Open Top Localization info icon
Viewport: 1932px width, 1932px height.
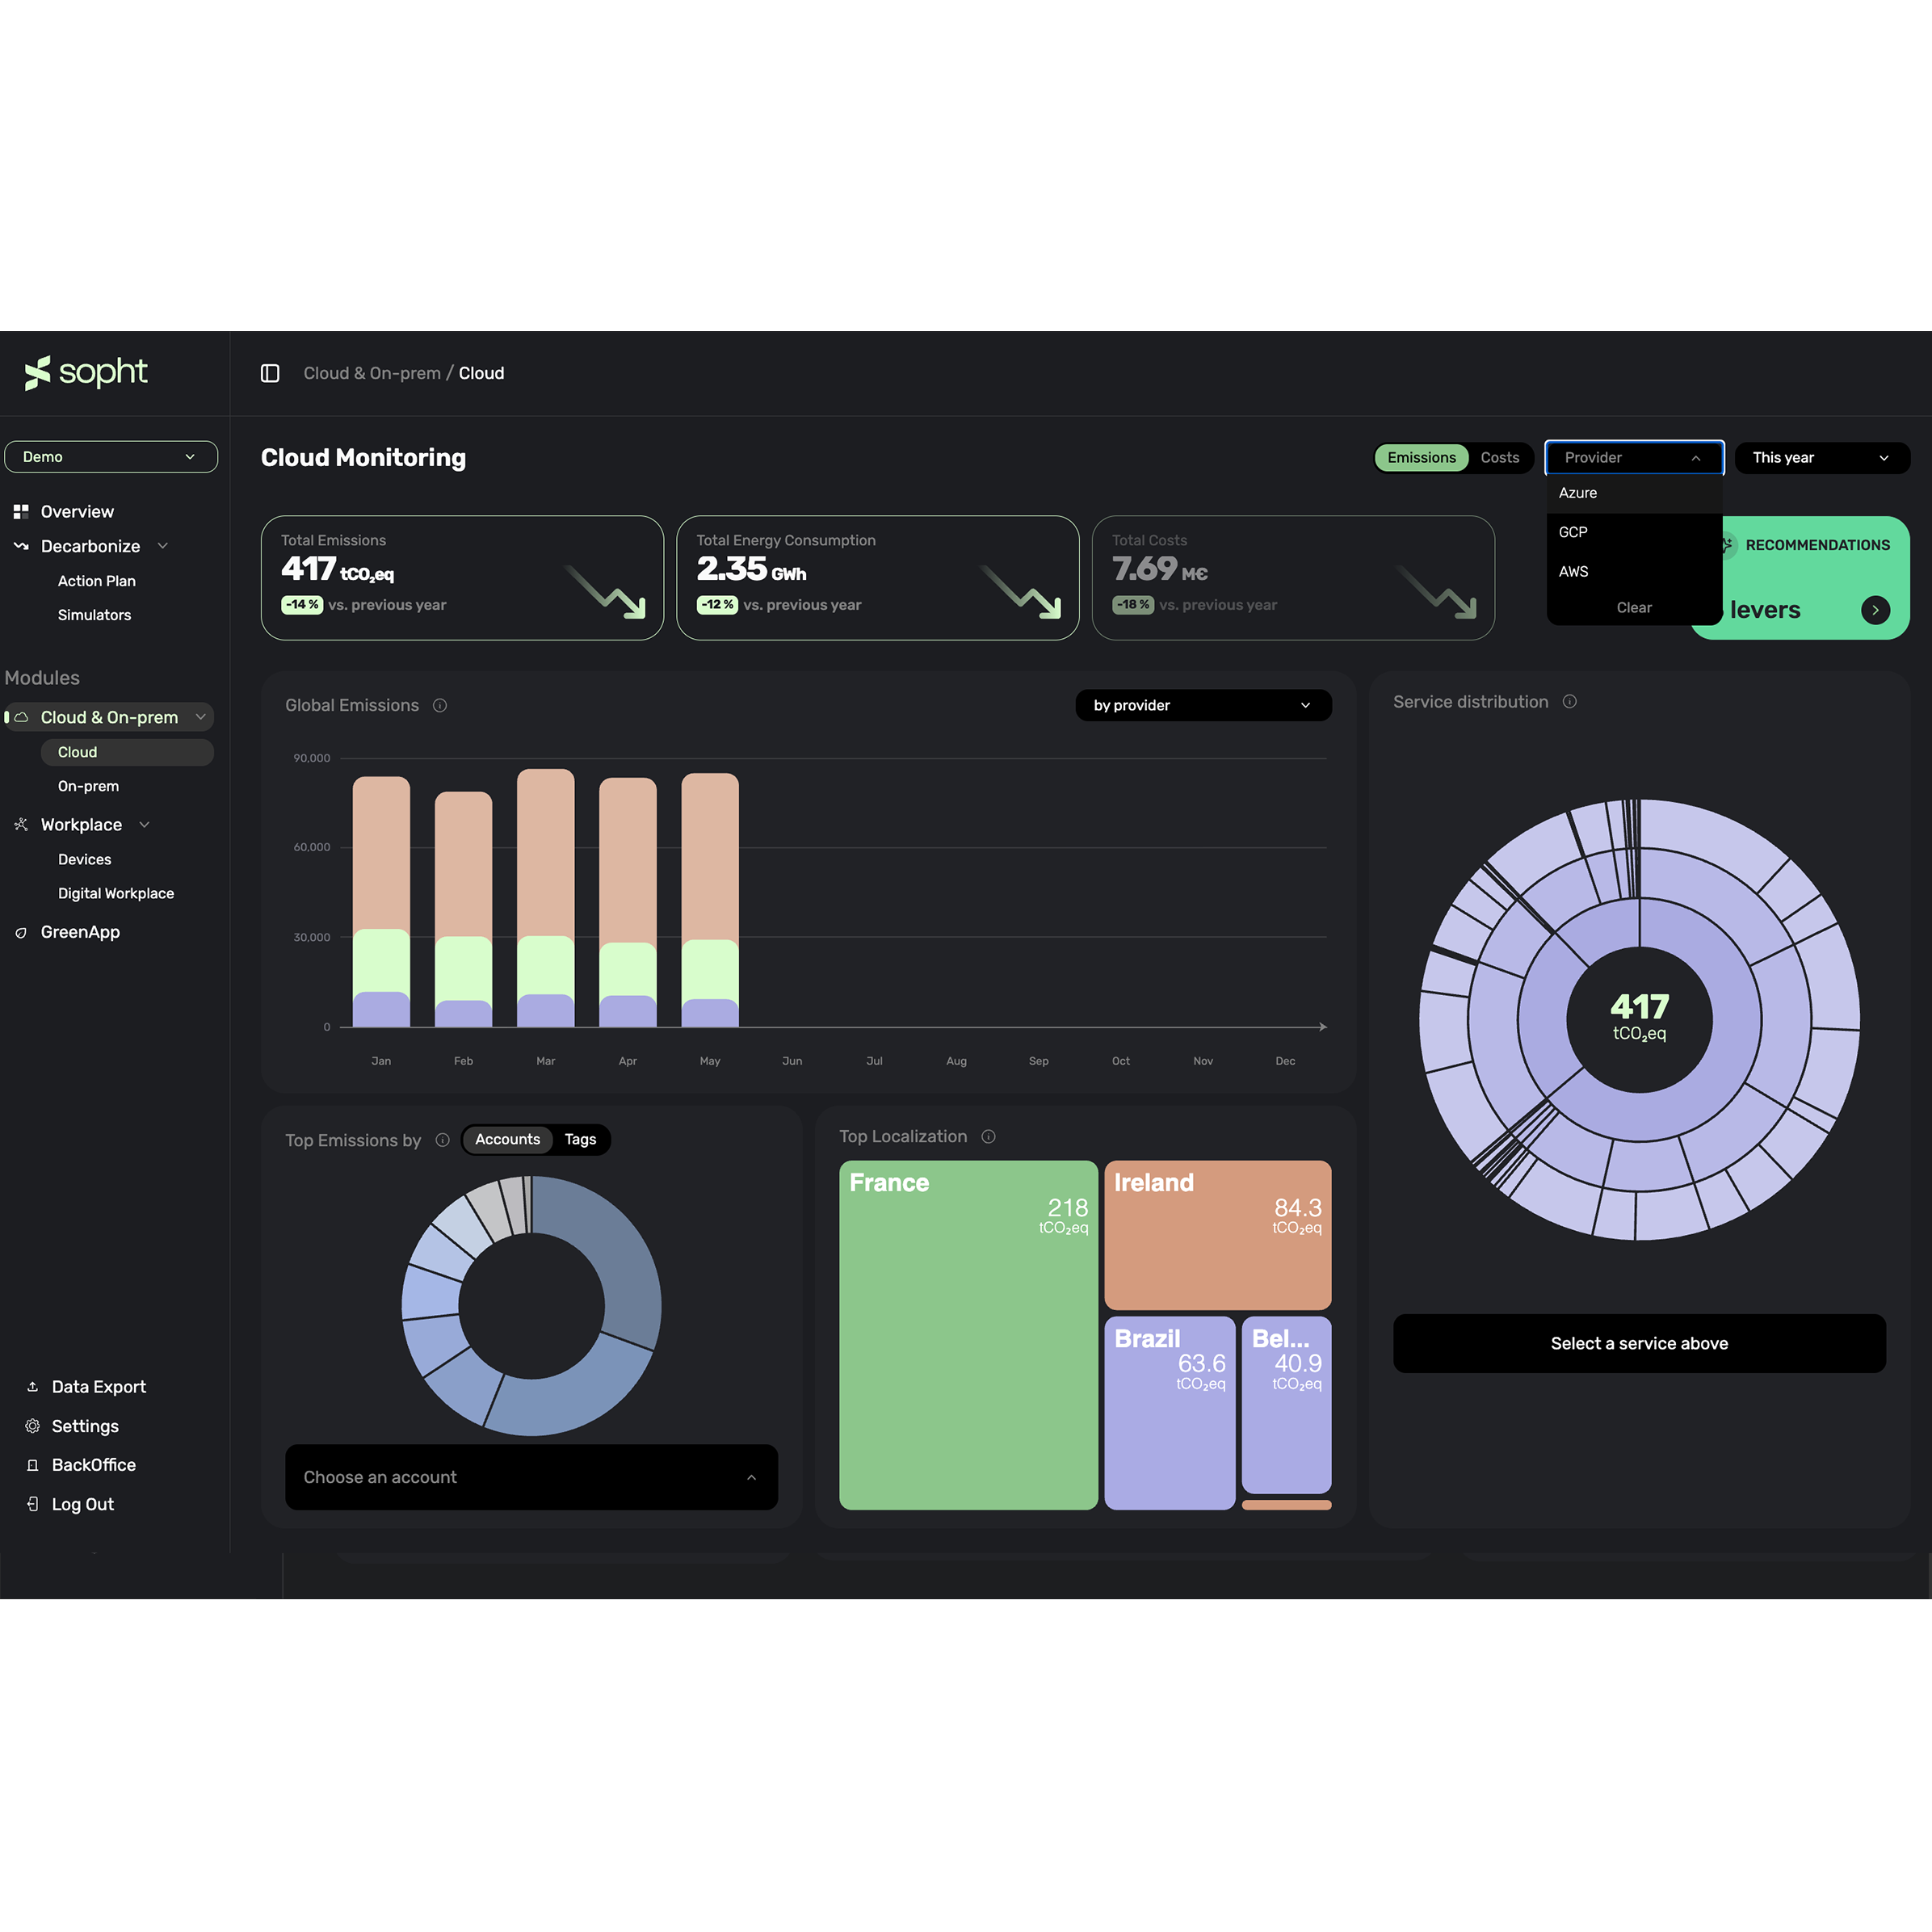(x=988, y=1136)
